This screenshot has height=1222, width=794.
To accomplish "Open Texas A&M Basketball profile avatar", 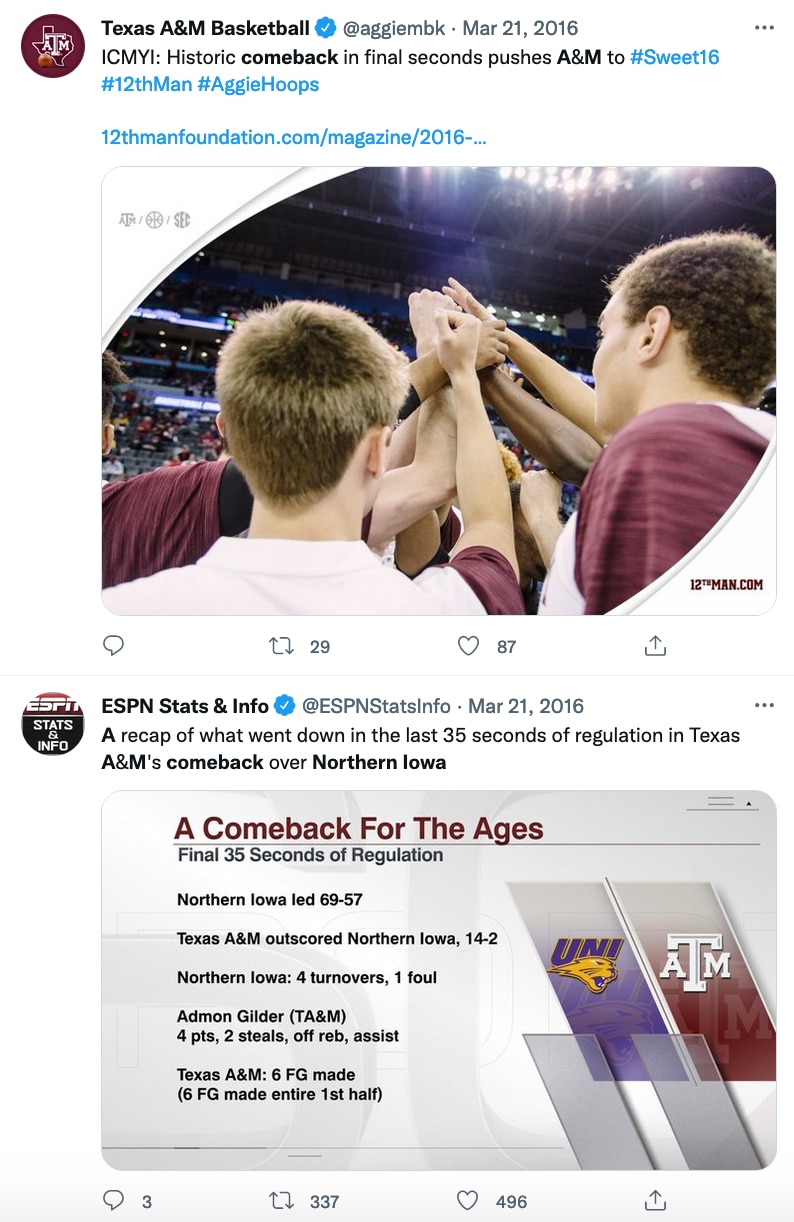I will (53, 46).
